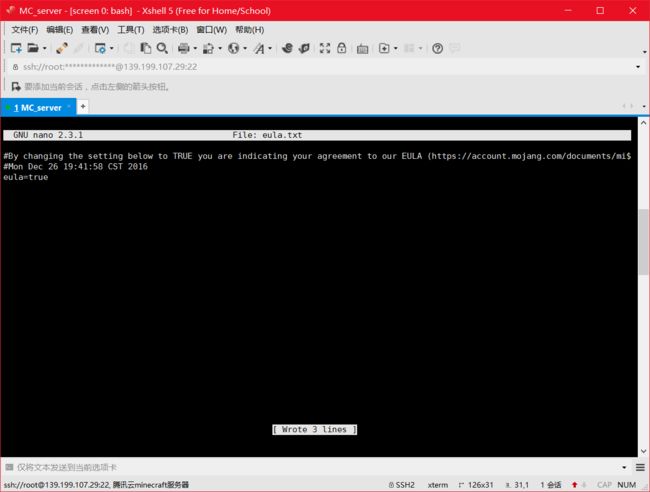The height and width of the screenshot is (492, 650).
Task: Click the compose bar text input field
Action: click(x=317, y=468)
